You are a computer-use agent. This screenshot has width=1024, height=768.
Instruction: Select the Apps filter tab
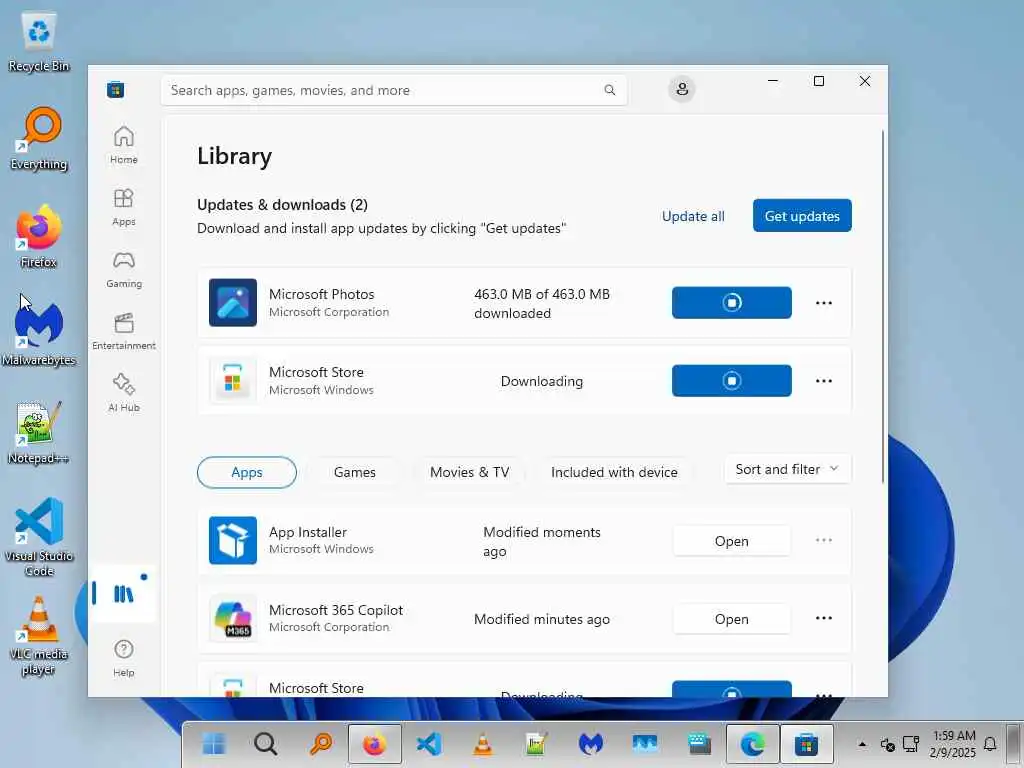(x=247, y=472)
